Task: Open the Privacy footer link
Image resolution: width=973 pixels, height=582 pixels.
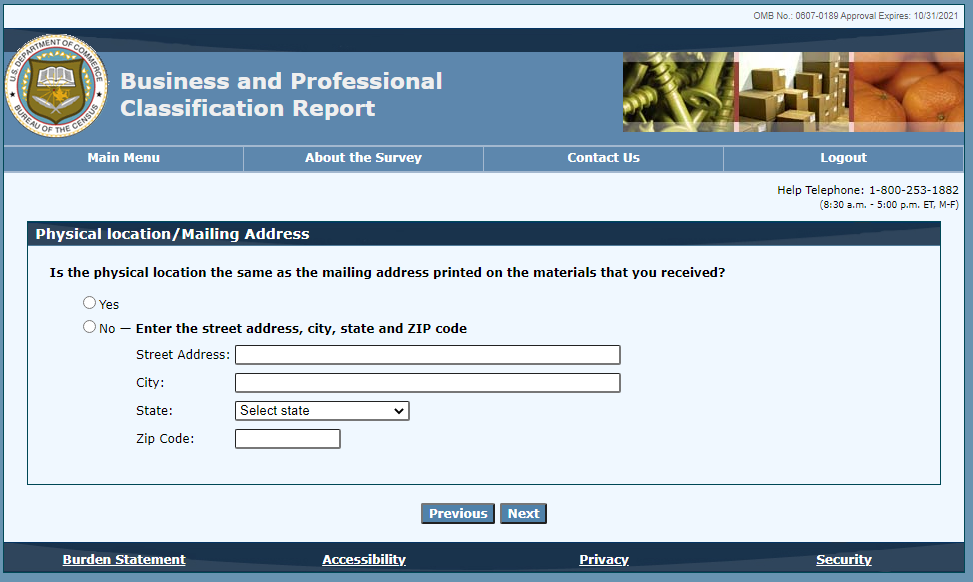Action: point(604,560)
